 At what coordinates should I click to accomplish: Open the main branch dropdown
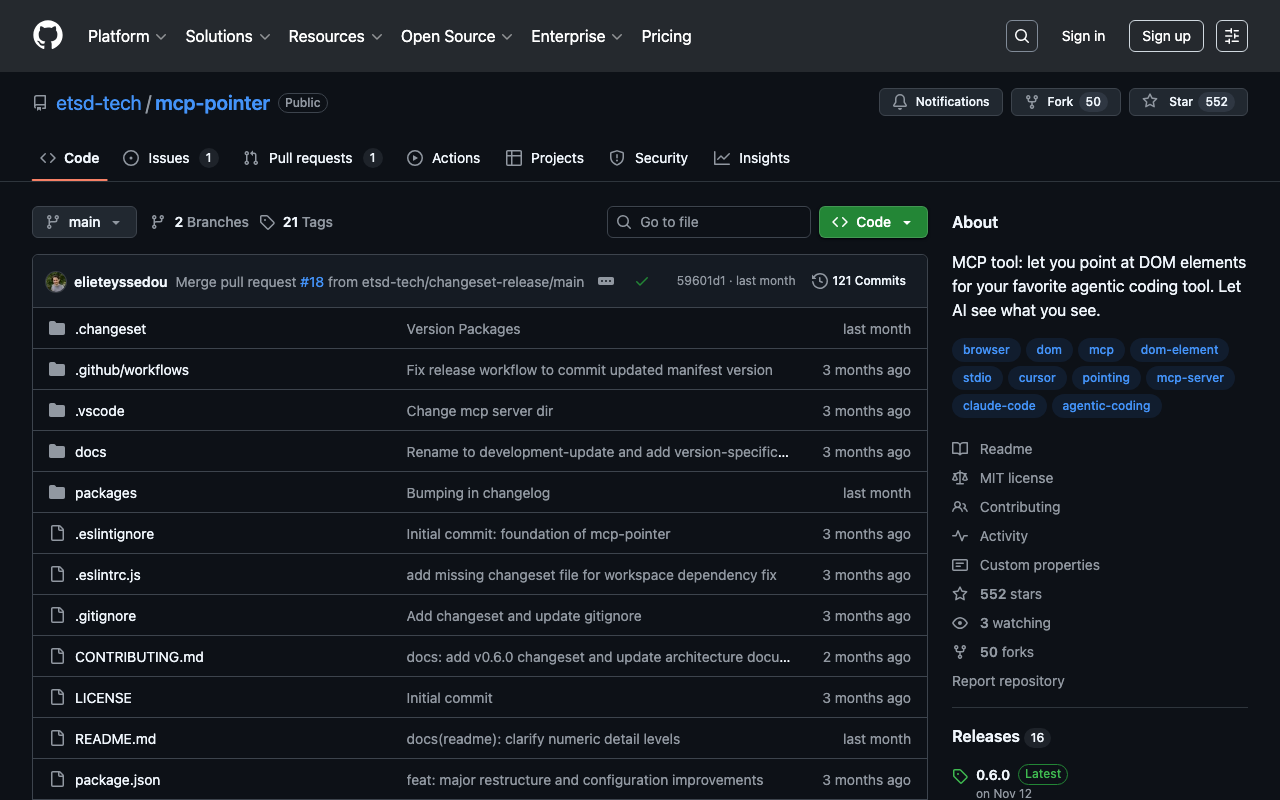(84, 222)
